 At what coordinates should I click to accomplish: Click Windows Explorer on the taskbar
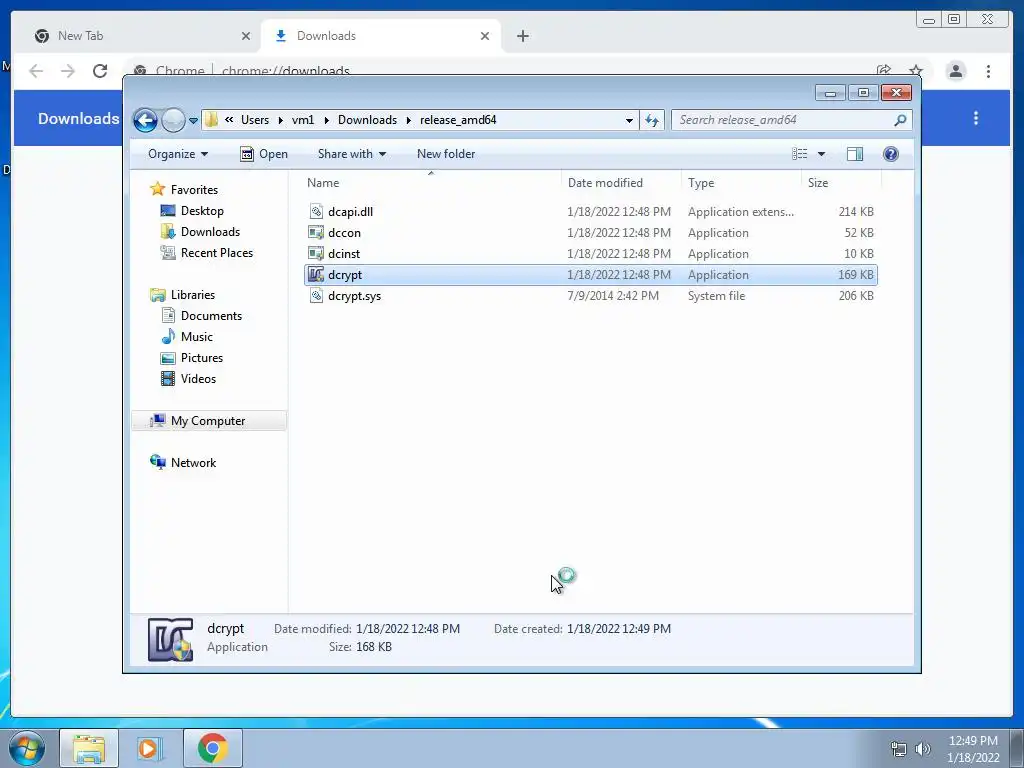click(89, 748)
